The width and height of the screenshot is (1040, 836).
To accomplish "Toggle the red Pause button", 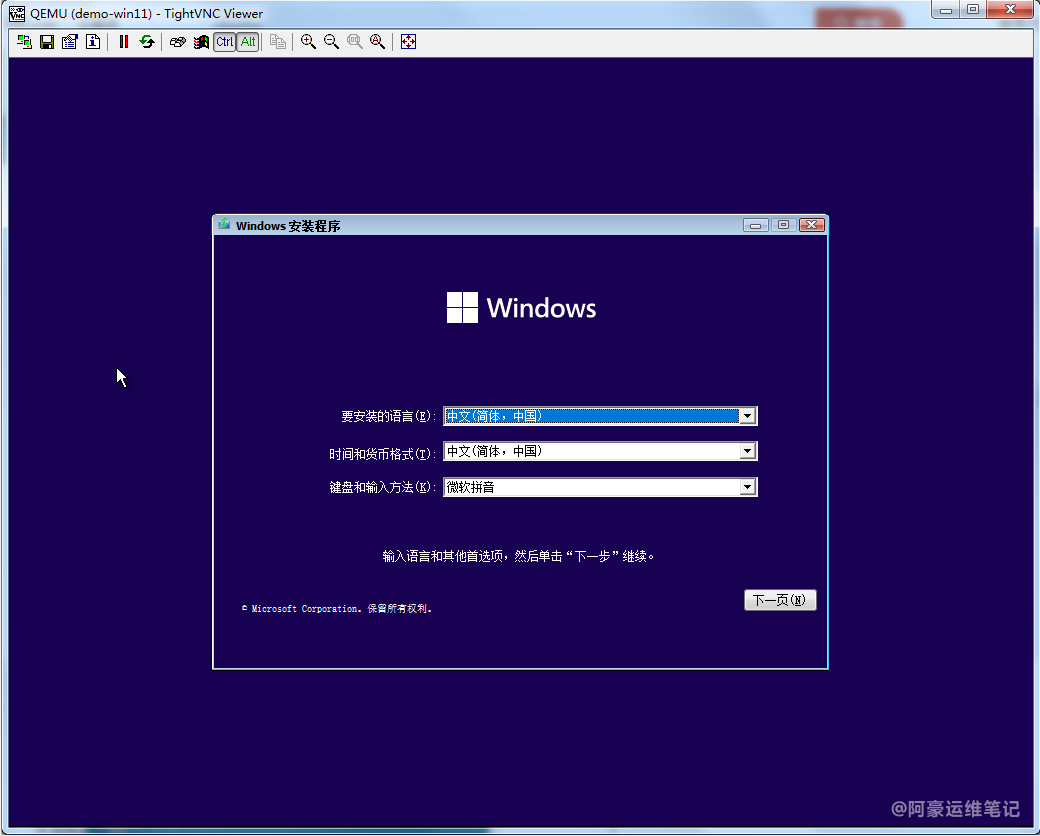I will 124,42.
